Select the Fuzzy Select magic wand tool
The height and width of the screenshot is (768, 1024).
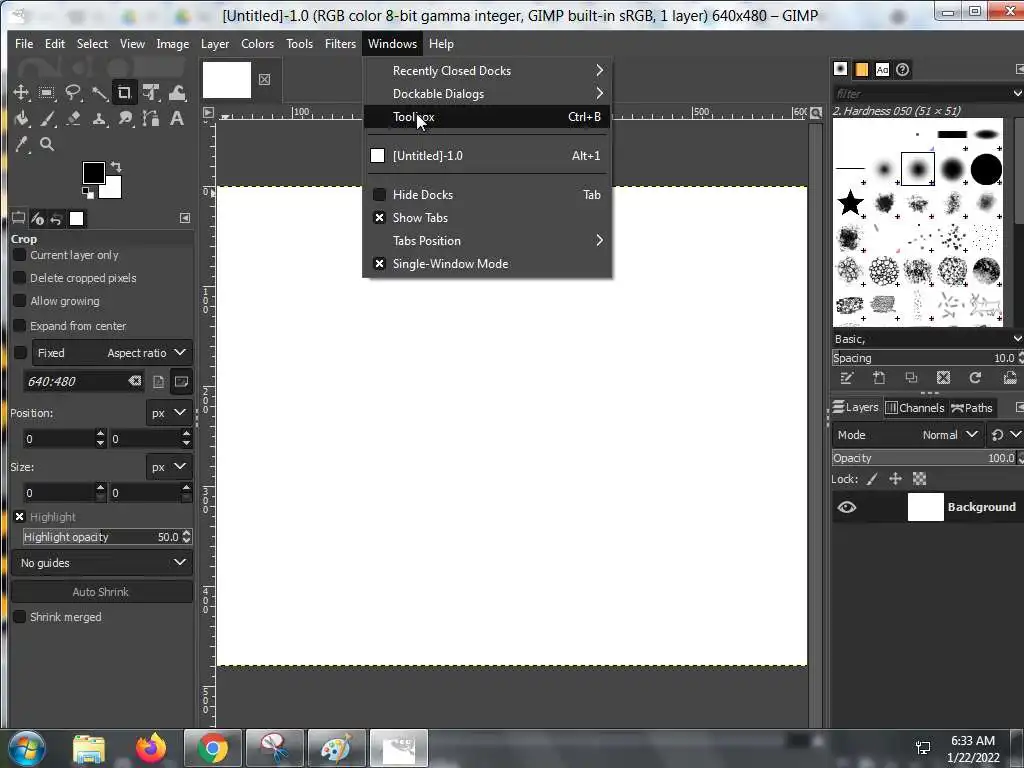[99, 92]
